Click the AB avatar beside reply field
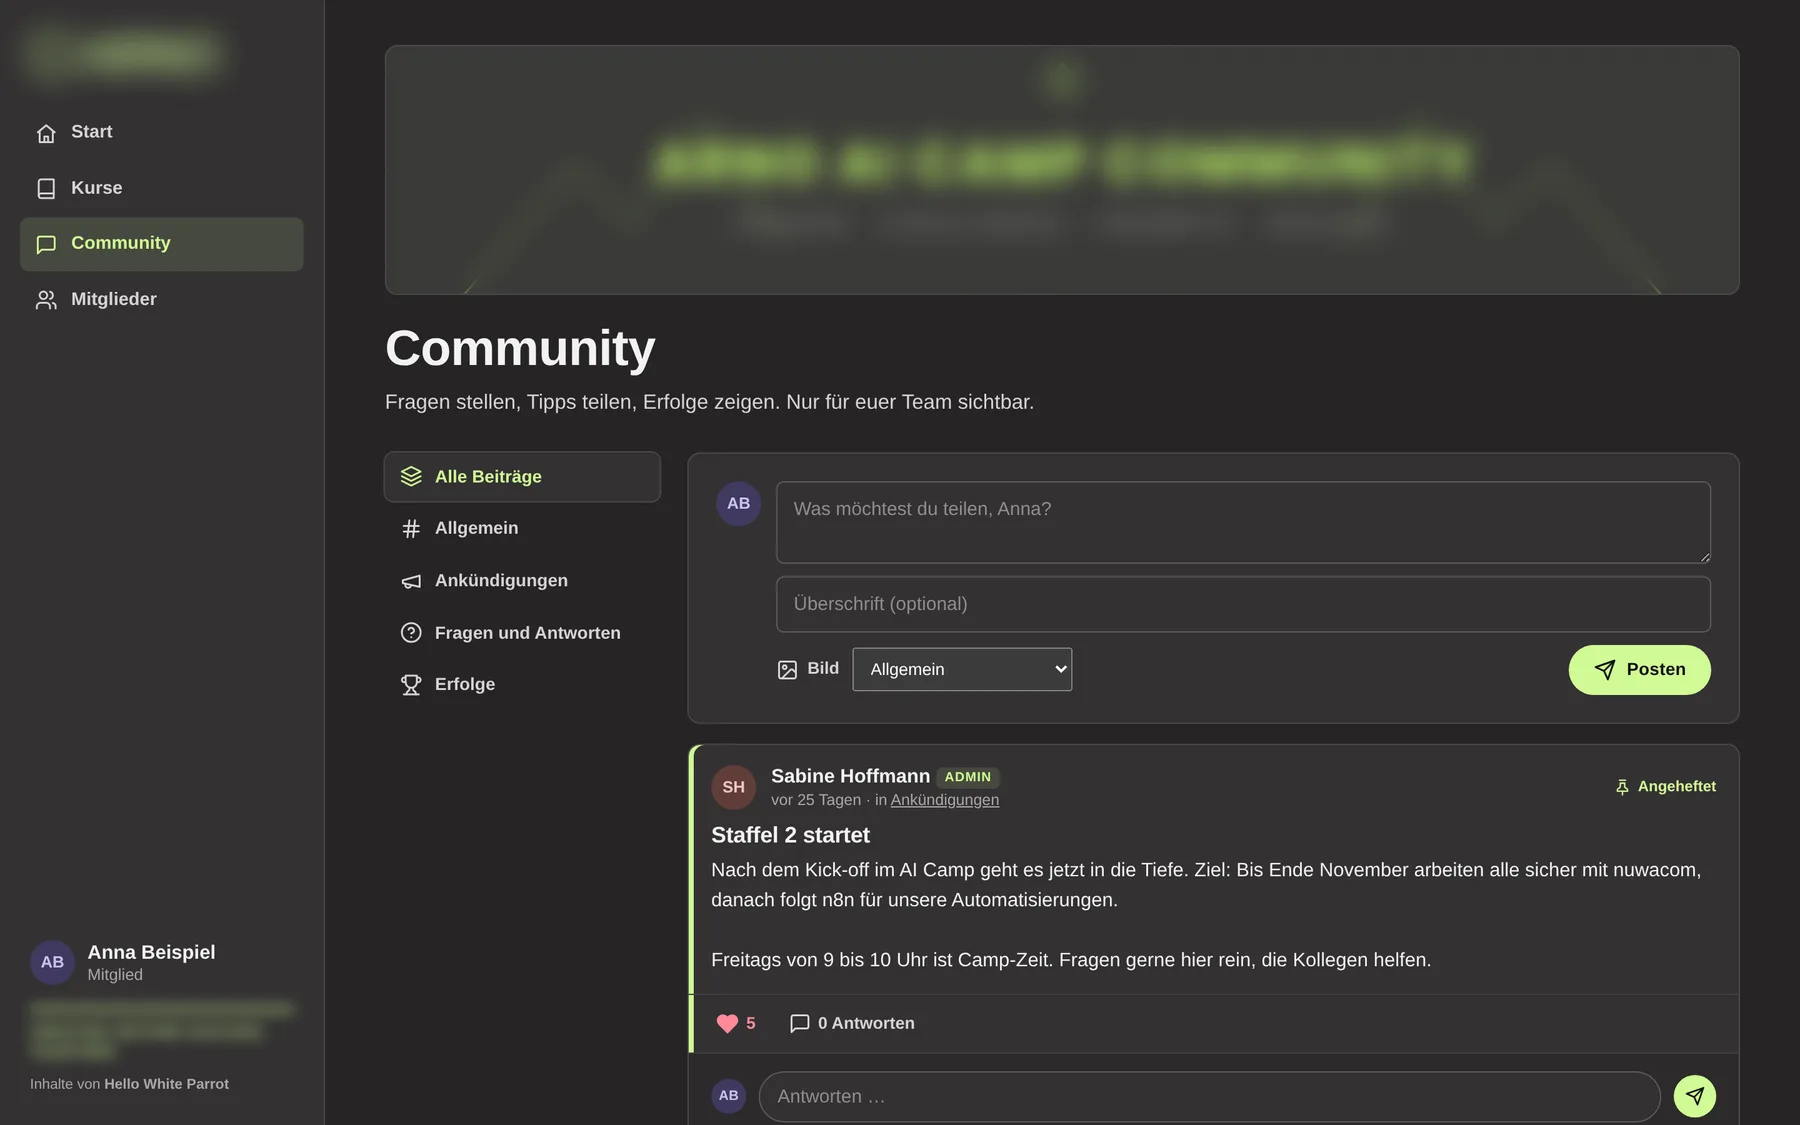 tap(729, 1096)
